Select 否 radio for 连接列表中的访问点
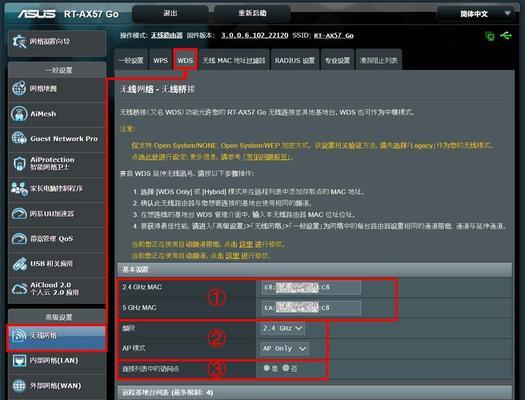This screenshot has width=525, height=400. click(x=286, y=368)
